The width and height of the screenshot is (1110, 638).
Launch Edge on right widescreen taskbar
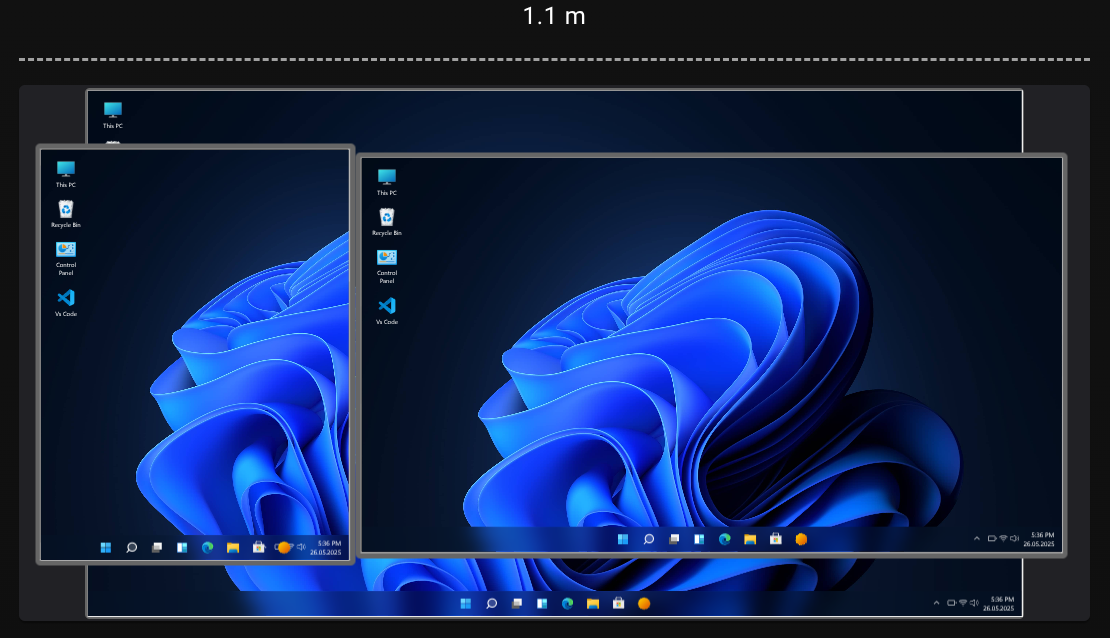point(725,539)
